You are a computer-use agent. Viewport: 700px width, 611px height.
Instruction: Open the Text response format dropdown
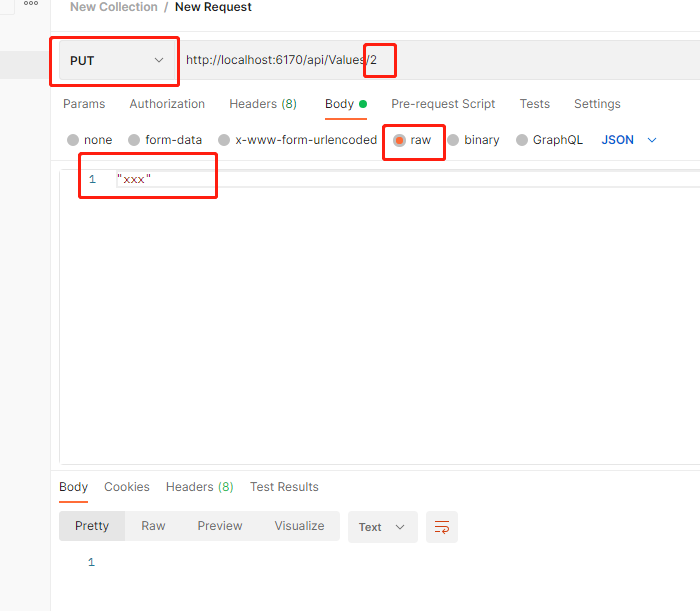pyautogui.click(x=383, y=527)
